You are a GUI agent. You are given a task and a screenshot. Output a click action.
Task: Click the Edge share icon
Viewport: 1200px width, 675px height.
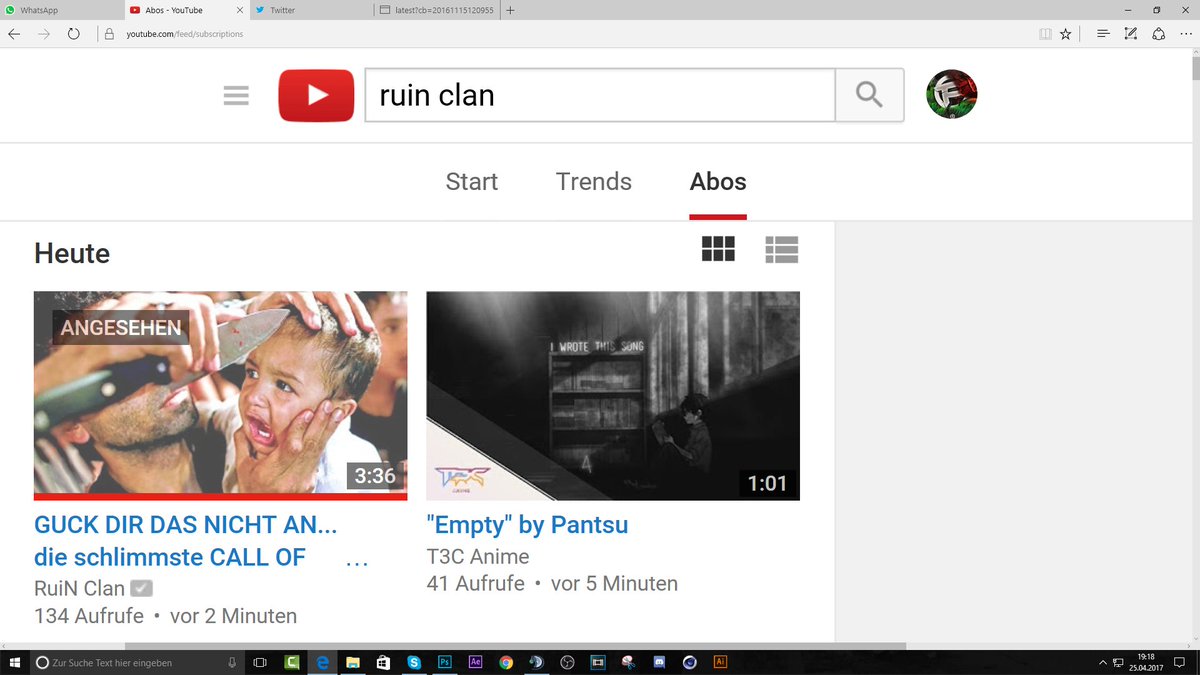1158,33
